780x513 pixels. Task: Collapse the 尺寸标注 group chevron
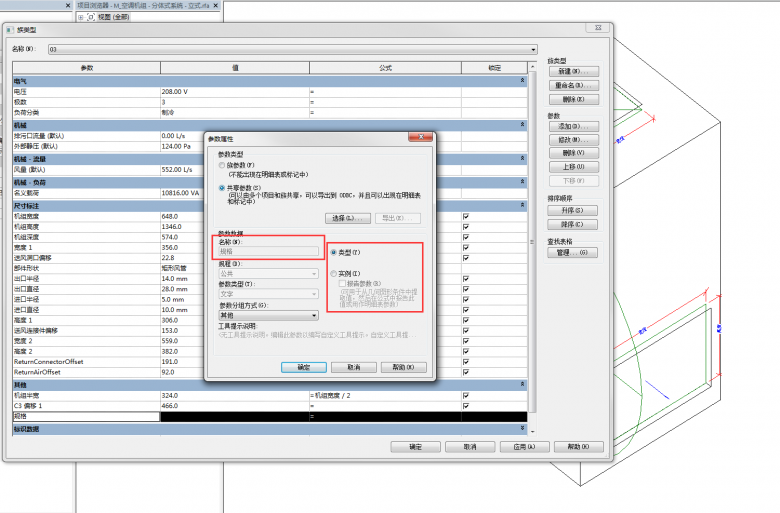tap(523, 205)
